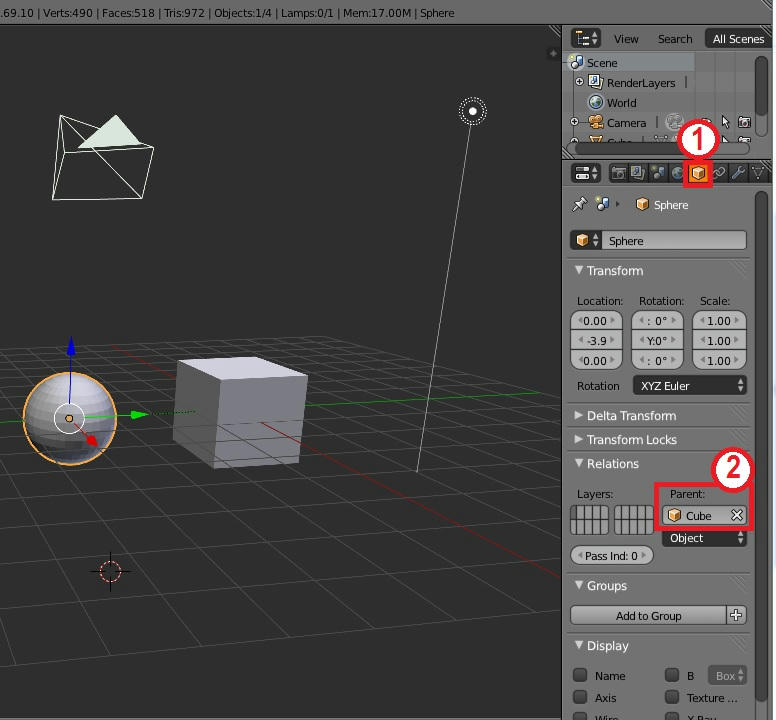Switch to the Object Constraints tab
The image size is (776, 720).
719,173
